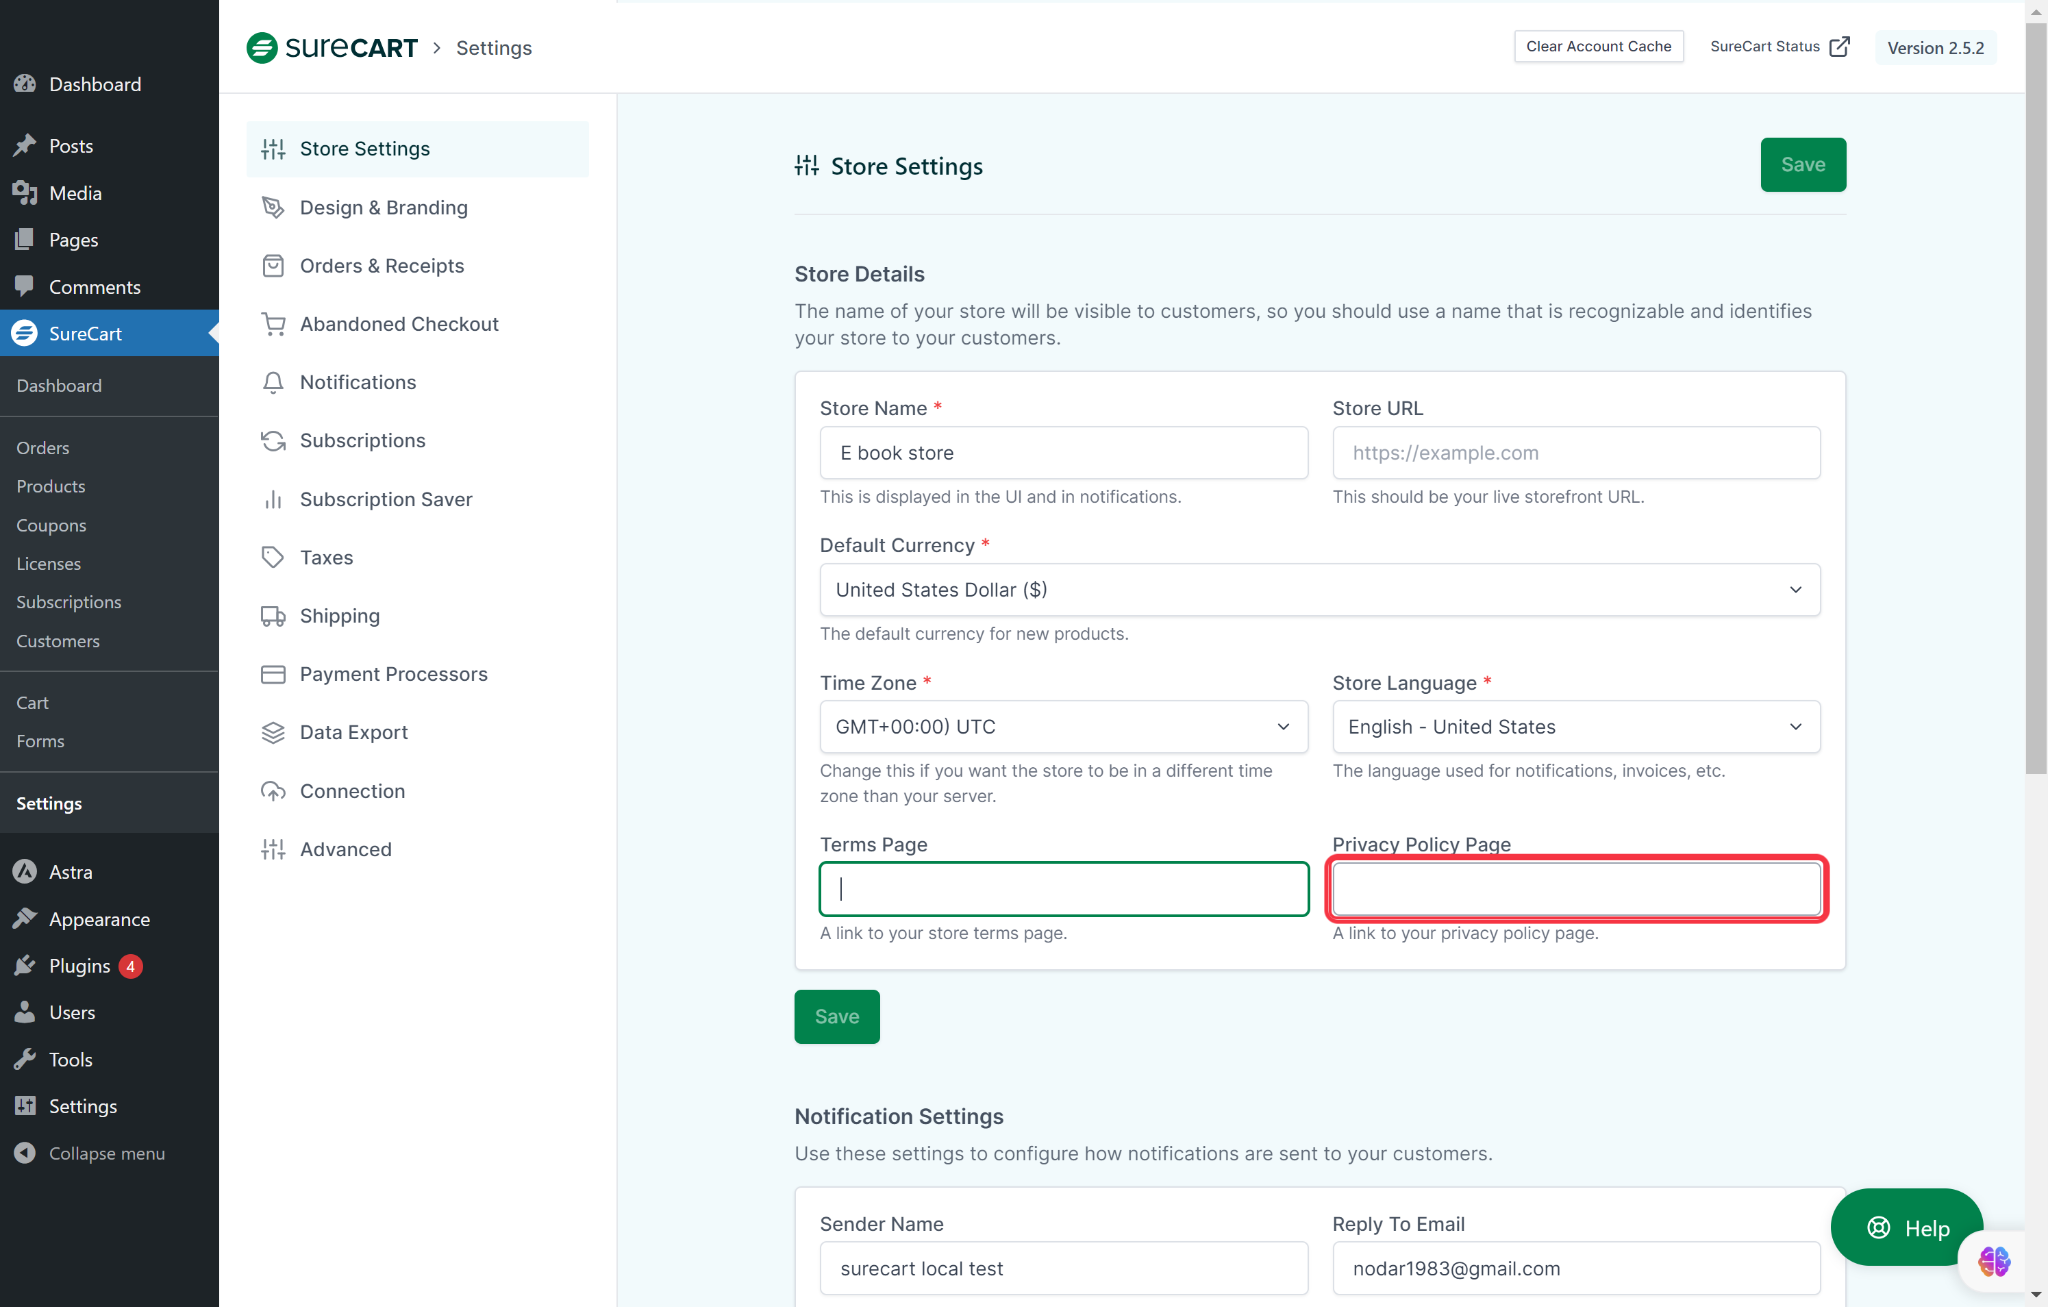Viewport: 2048px width, 1307px height.
Task: Click the Subscriptions refresh icon
Action: pos(273,441)
